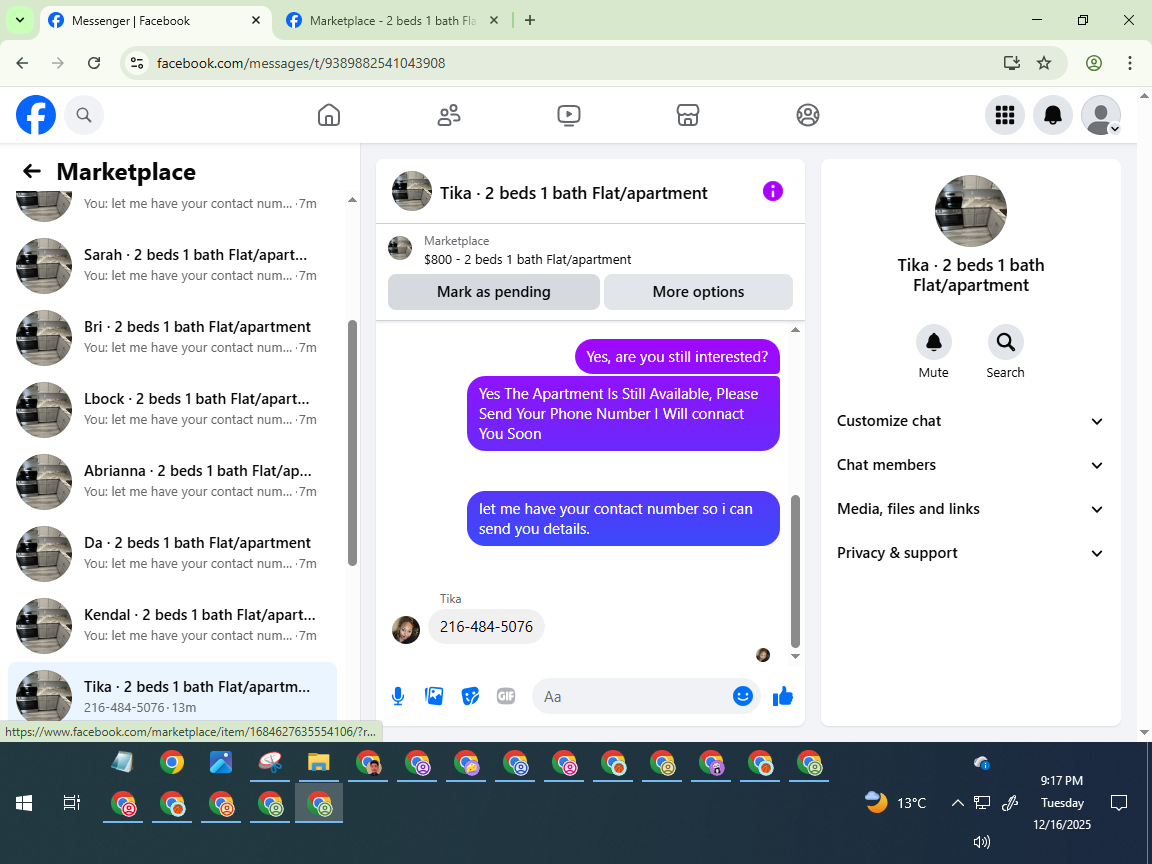Viewport: 1152px width, 864px height.
Task: Expand Customize chat section
Action: pos(970,421)
